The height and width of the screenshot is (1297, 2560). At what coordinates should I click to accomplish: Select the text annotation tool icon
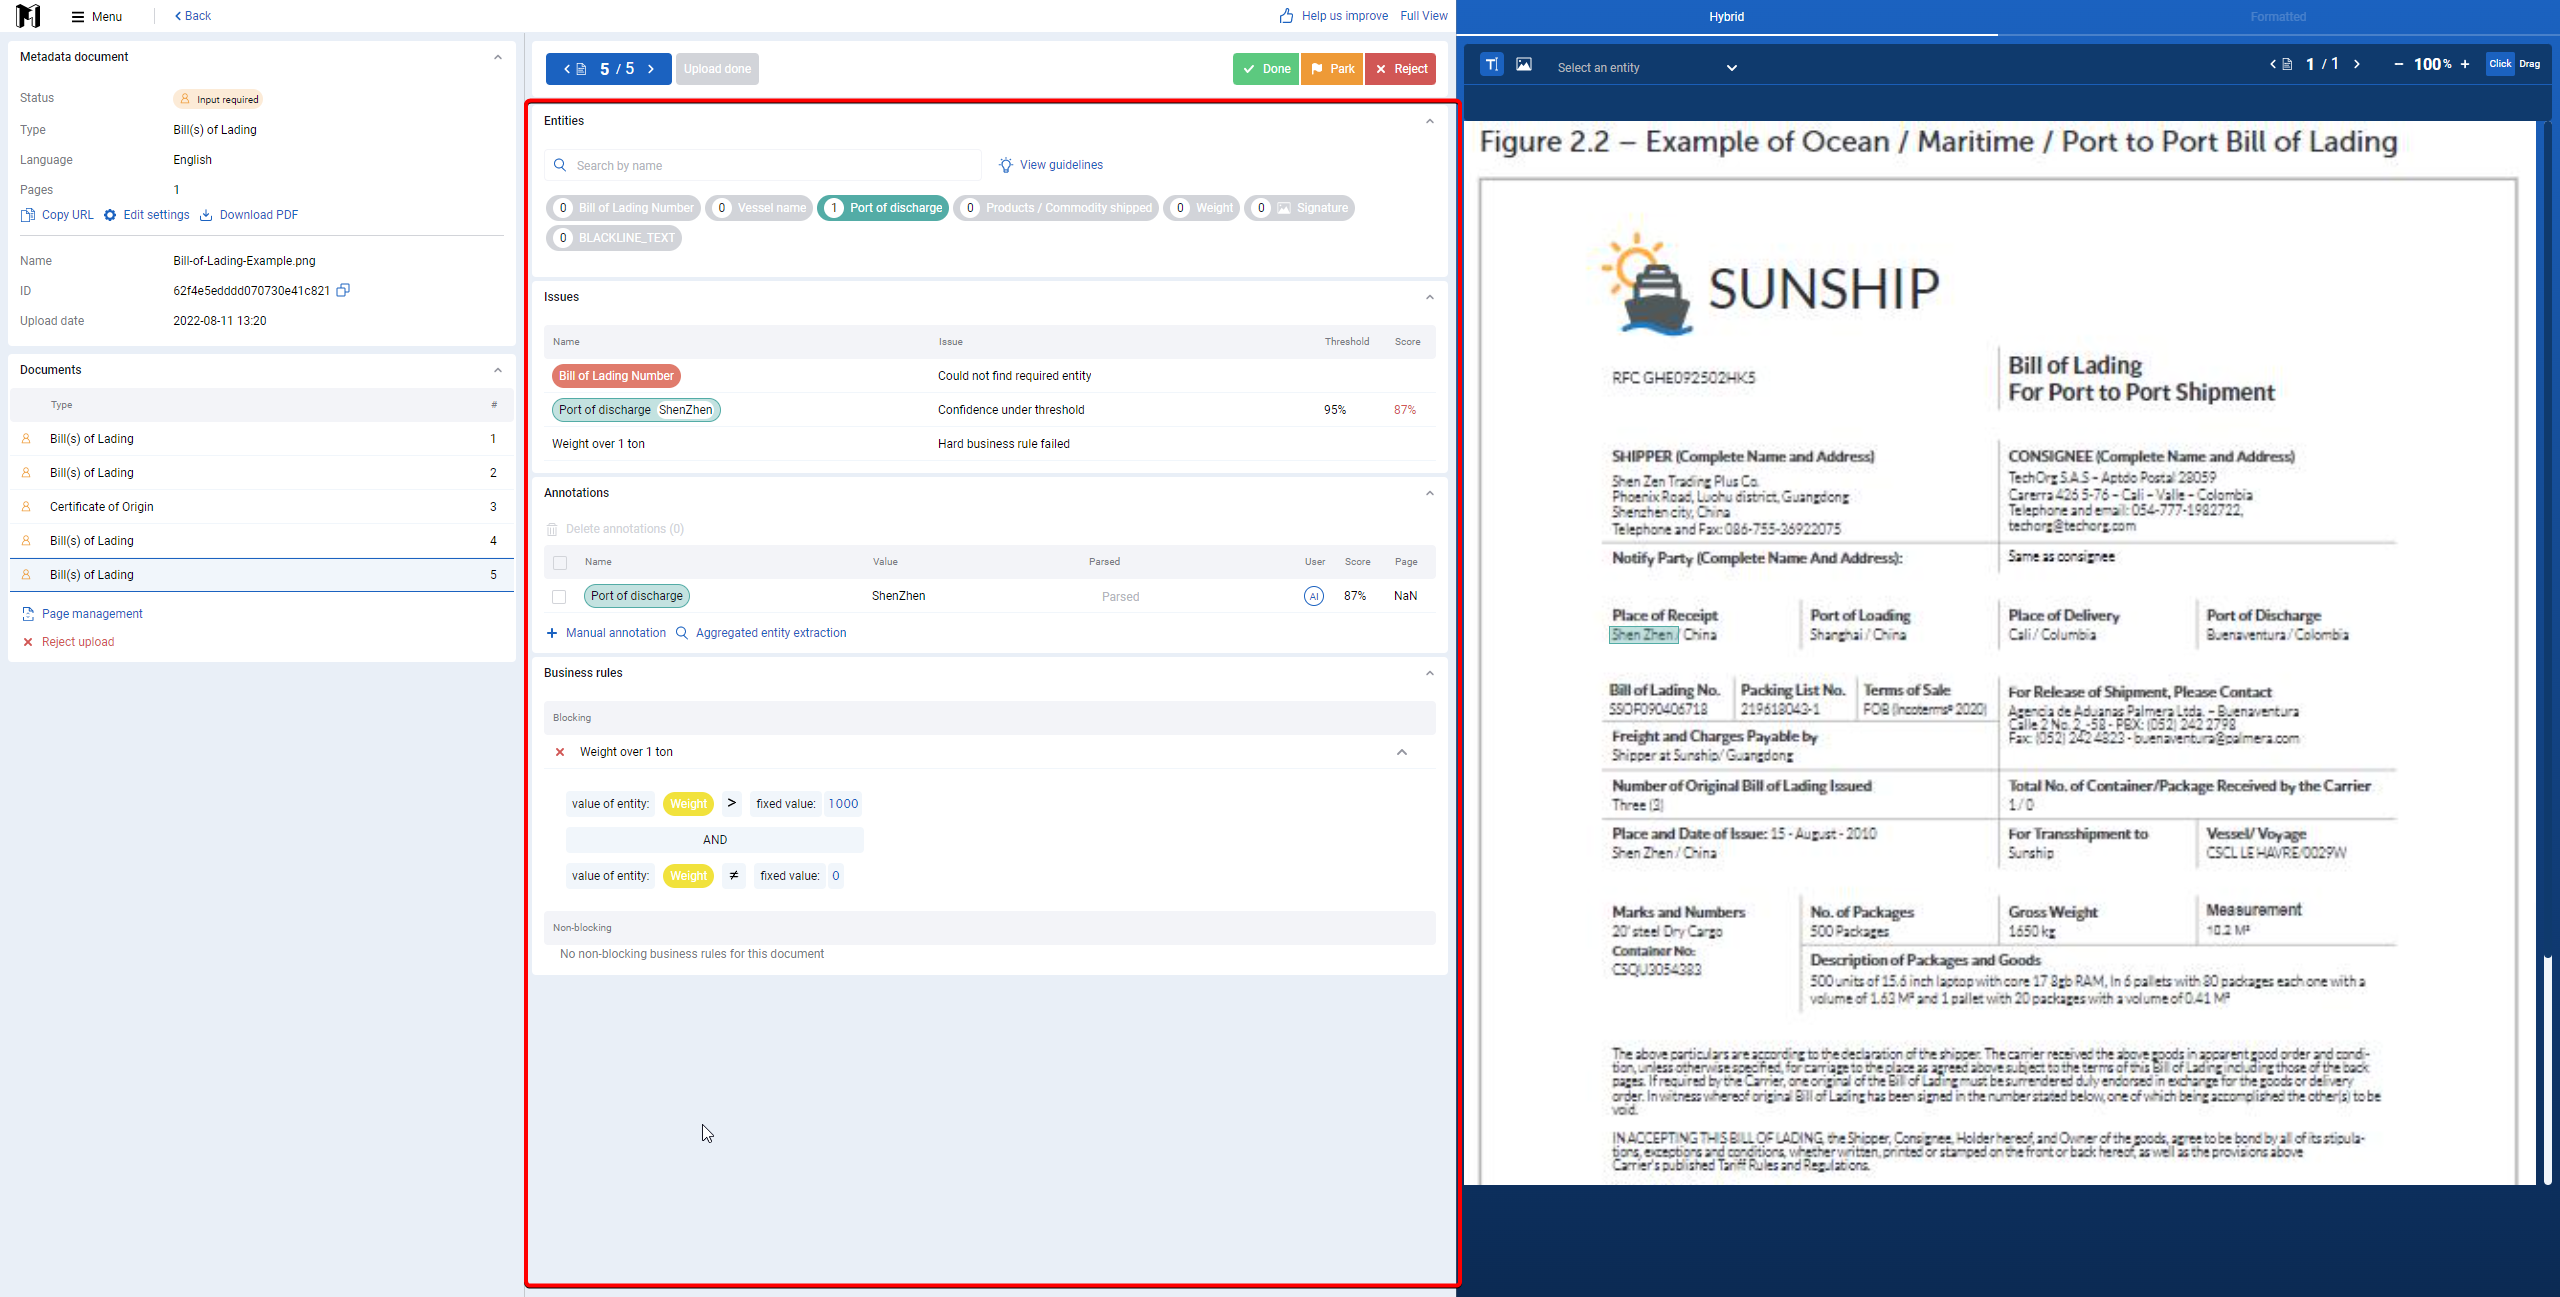1491,64
